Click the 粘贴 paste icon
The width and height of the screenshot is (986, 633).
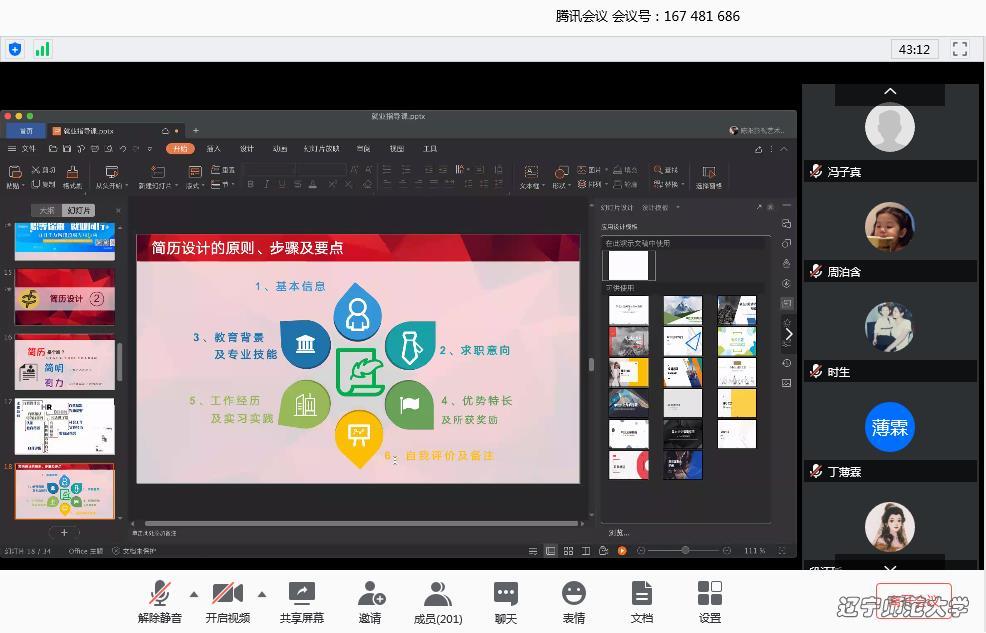[x=15, y=172]
